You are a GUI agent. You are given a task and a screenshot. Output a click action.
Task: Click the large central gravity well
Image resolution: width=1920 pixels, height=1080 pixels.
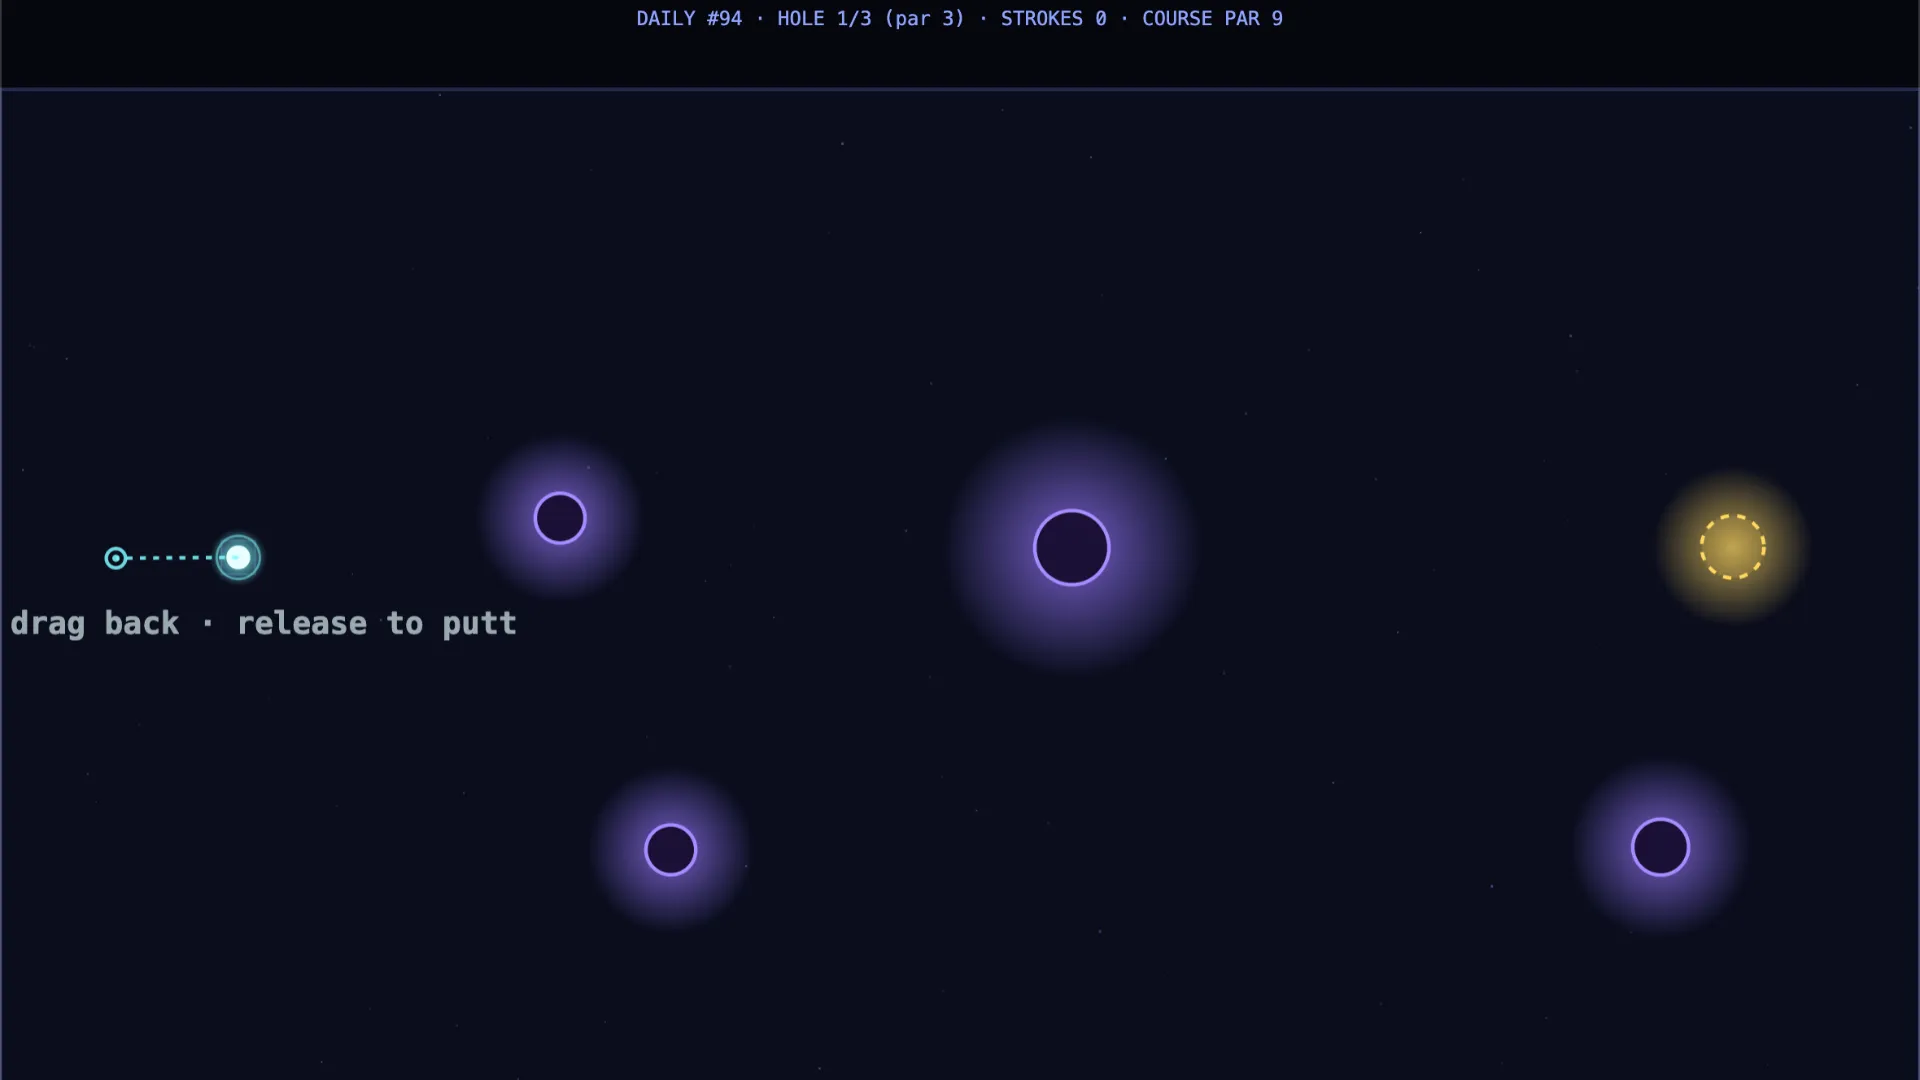[1072, 548]
